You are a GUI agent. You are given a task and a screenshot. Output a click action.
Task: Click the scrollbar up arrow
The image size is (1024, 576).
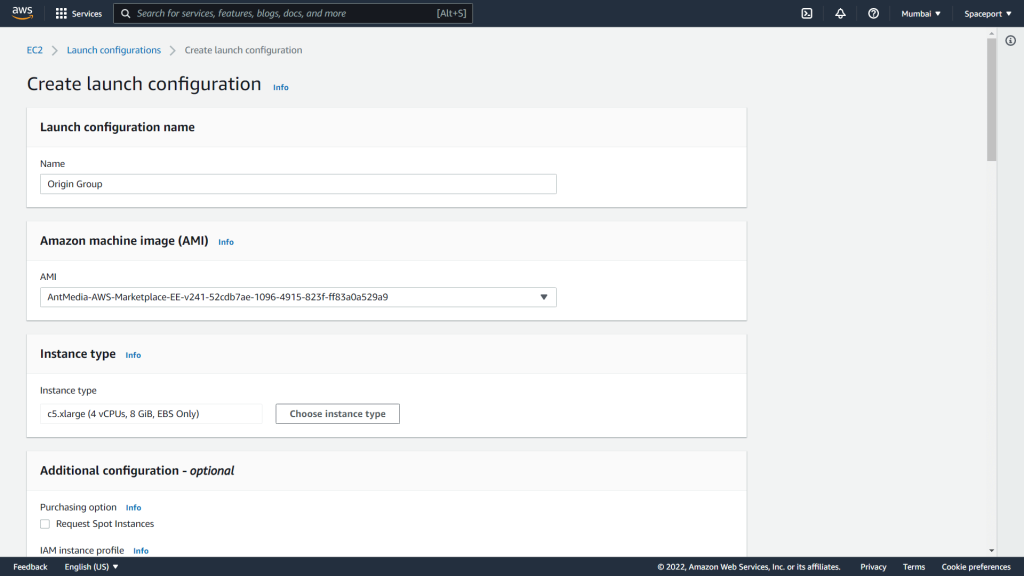coord(991,32)
